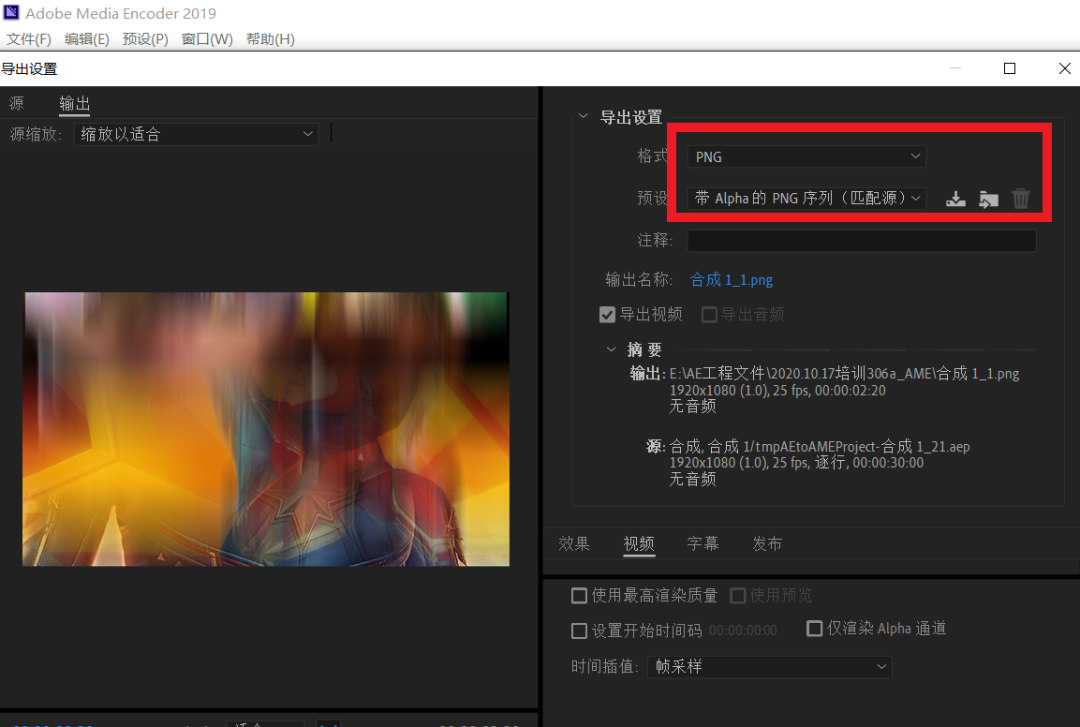The image size is (1080, 727).
Task: Open the 预设(P) menu
Action: [145, 39]
